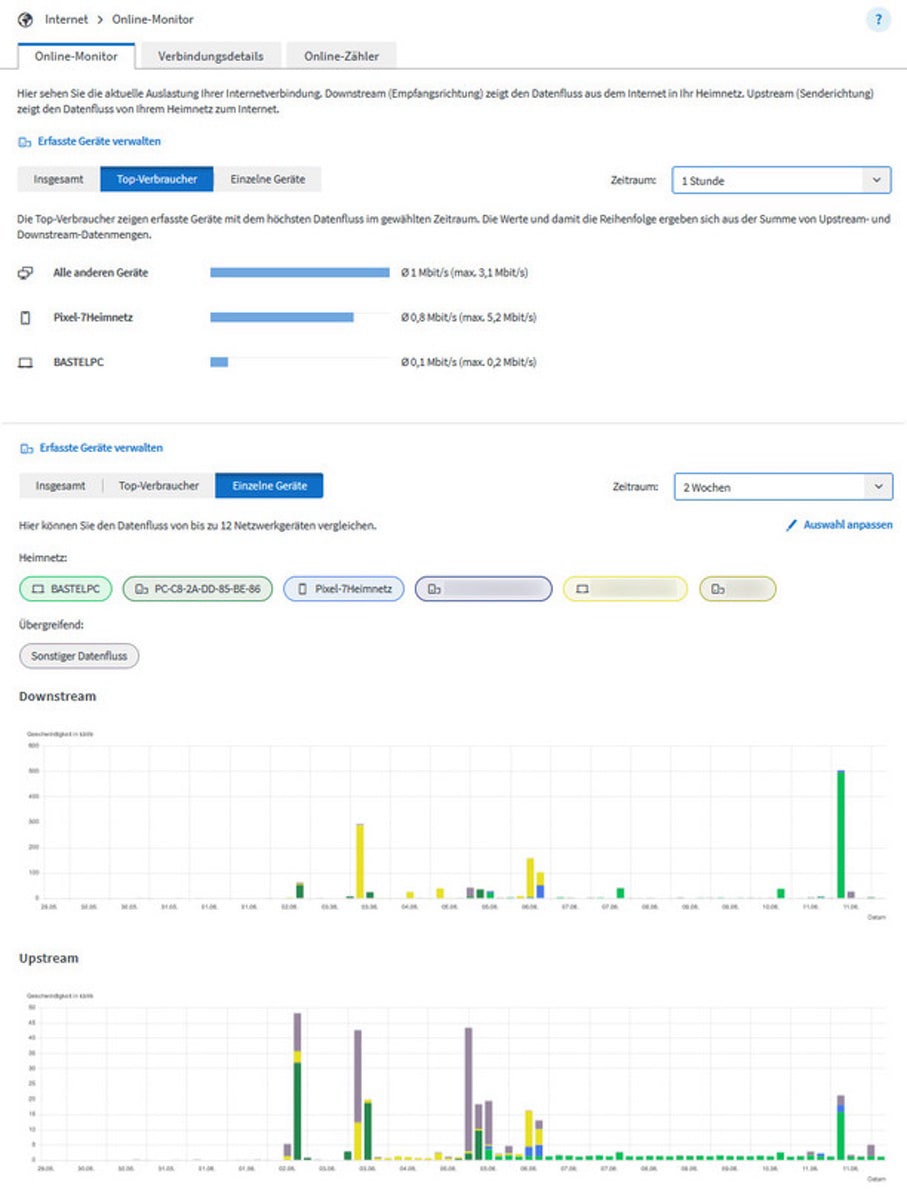Select Top-Verbraucher in the lower view selector
The image size is (907, 1200).
(158, 486)
